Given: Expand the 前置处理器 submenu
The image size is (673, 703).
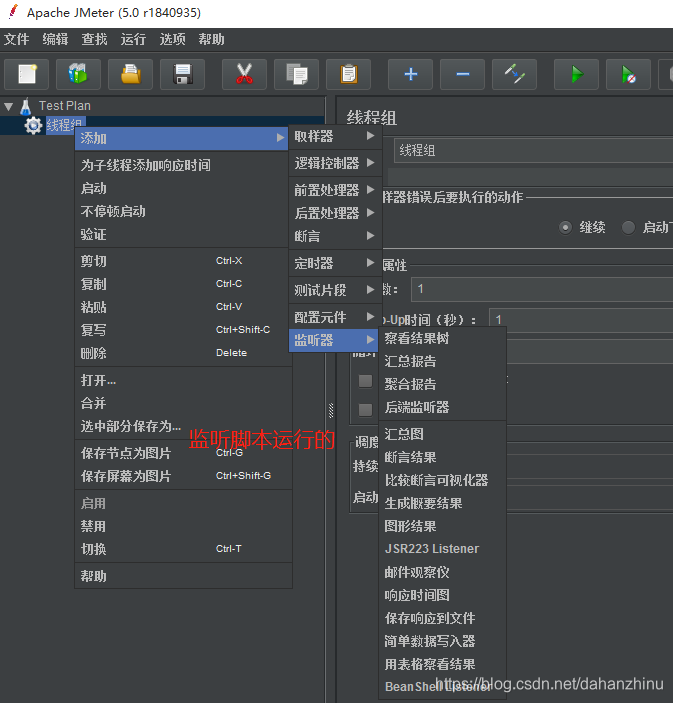Looking at the screenshot, I should (335, 190).
